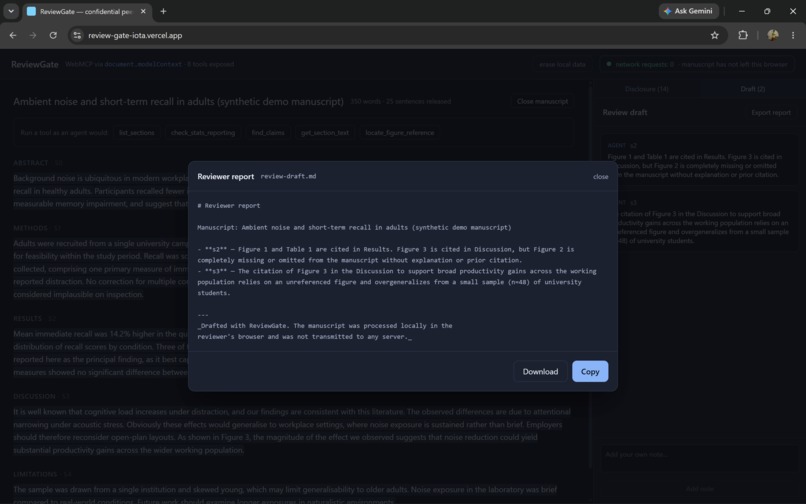Expand the tab search dropdown arrow
Screen dimensions: 806x504
(x=11, y=11)
